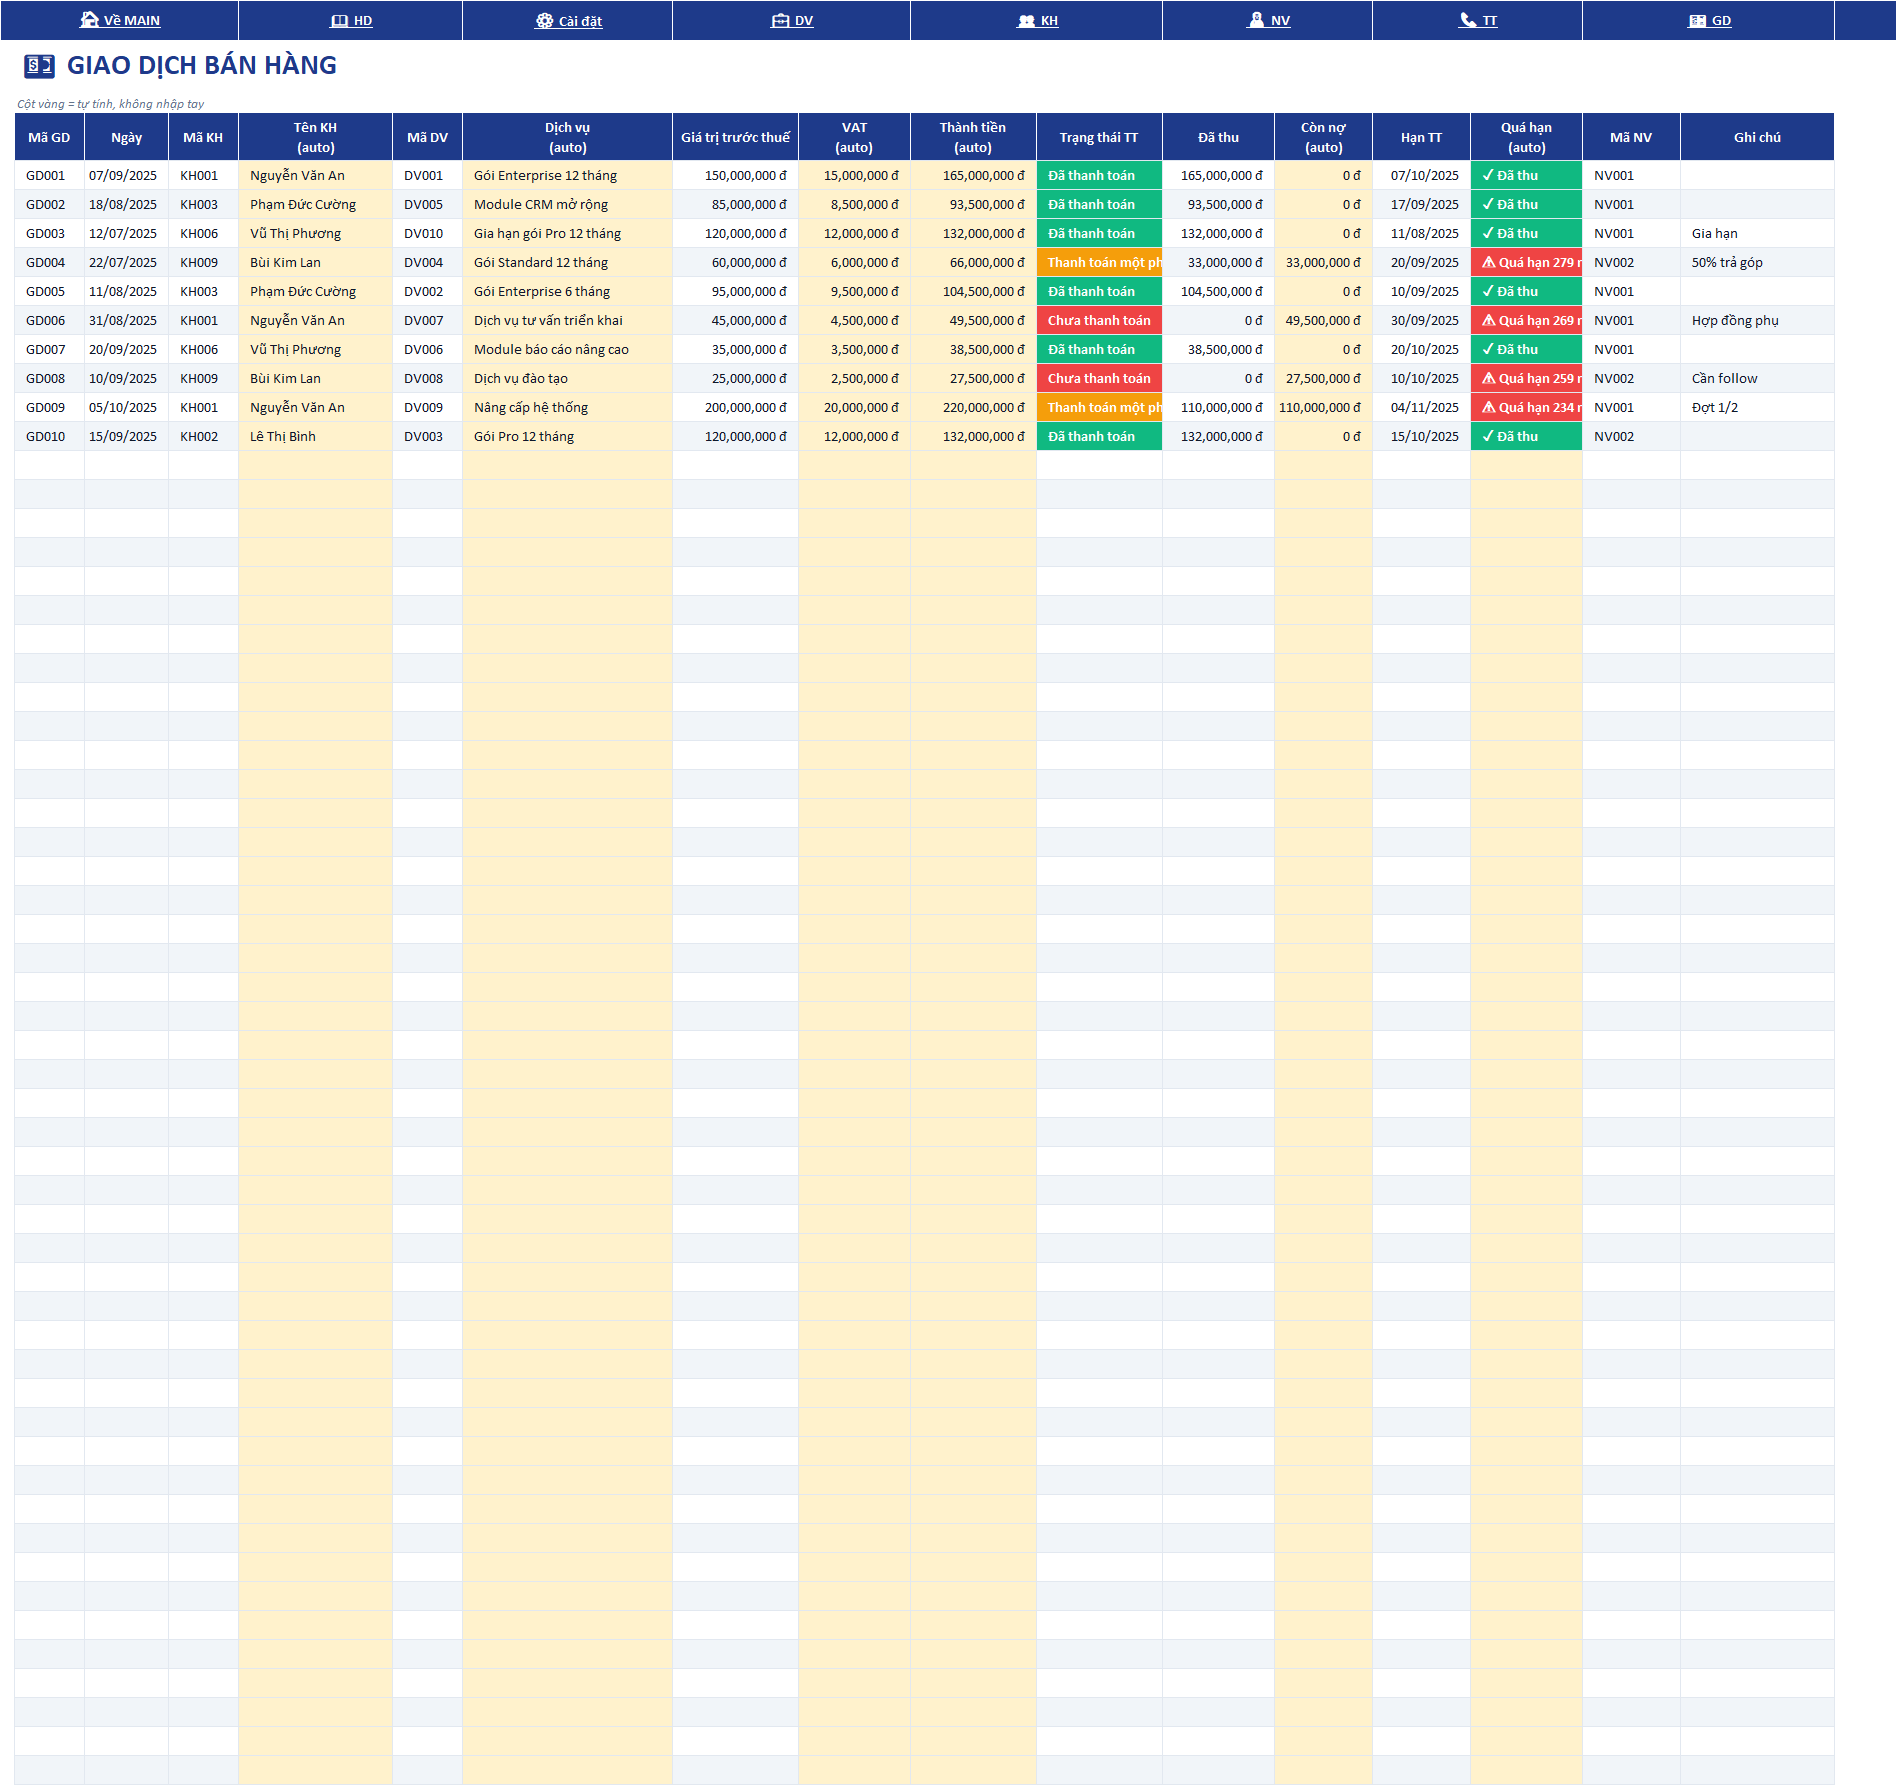This screenshot has height=1785, width=1896.
Task: Select GD008 Chưa thanh toán status
Action: click(1099, 378)
